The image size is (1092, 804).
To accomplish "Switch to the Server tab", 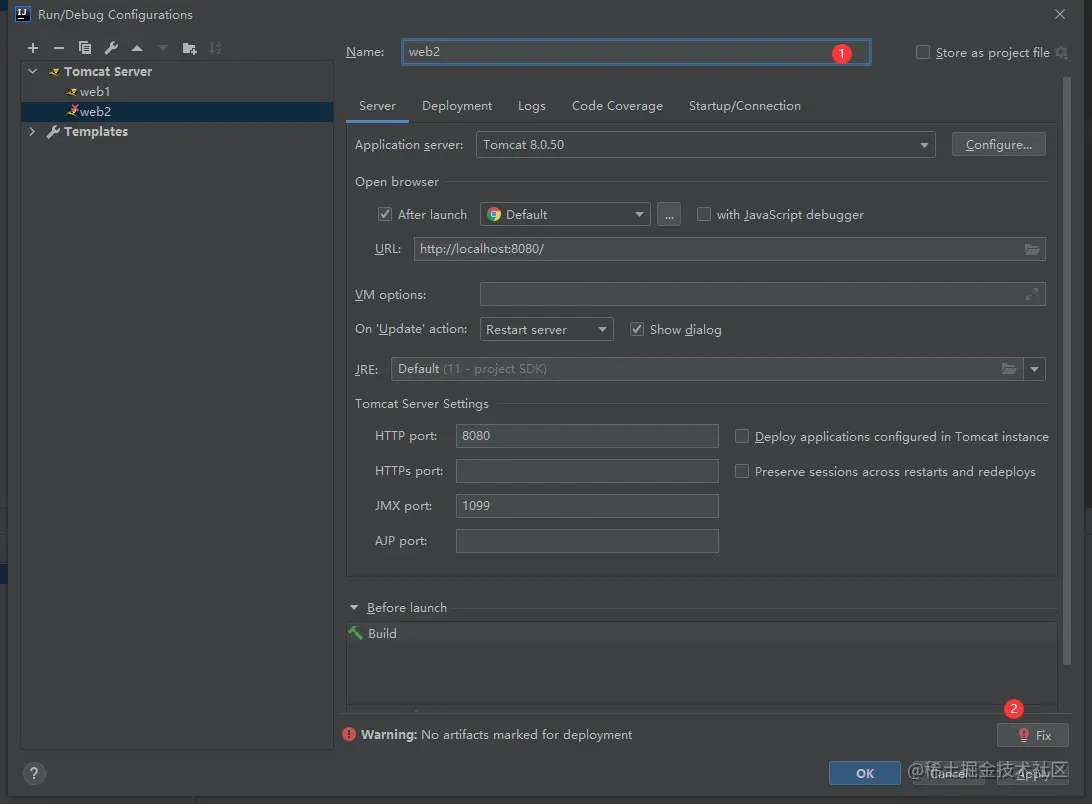I will pos(377,105).
